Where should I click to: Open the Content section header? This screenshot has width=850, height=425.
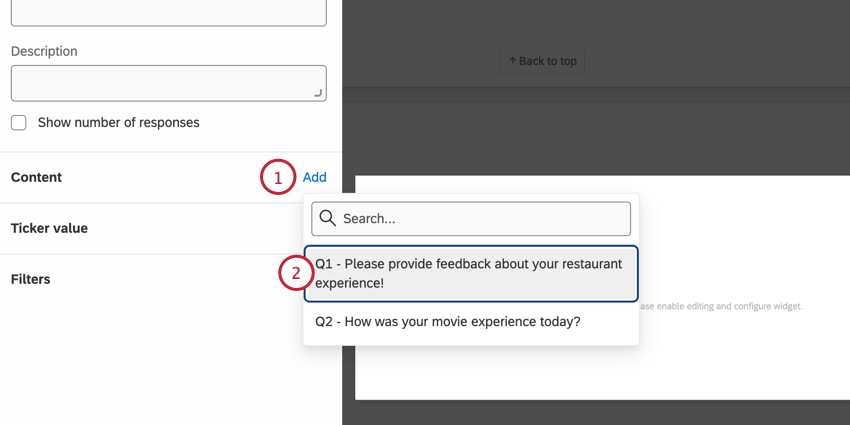(x=36, y=177)
